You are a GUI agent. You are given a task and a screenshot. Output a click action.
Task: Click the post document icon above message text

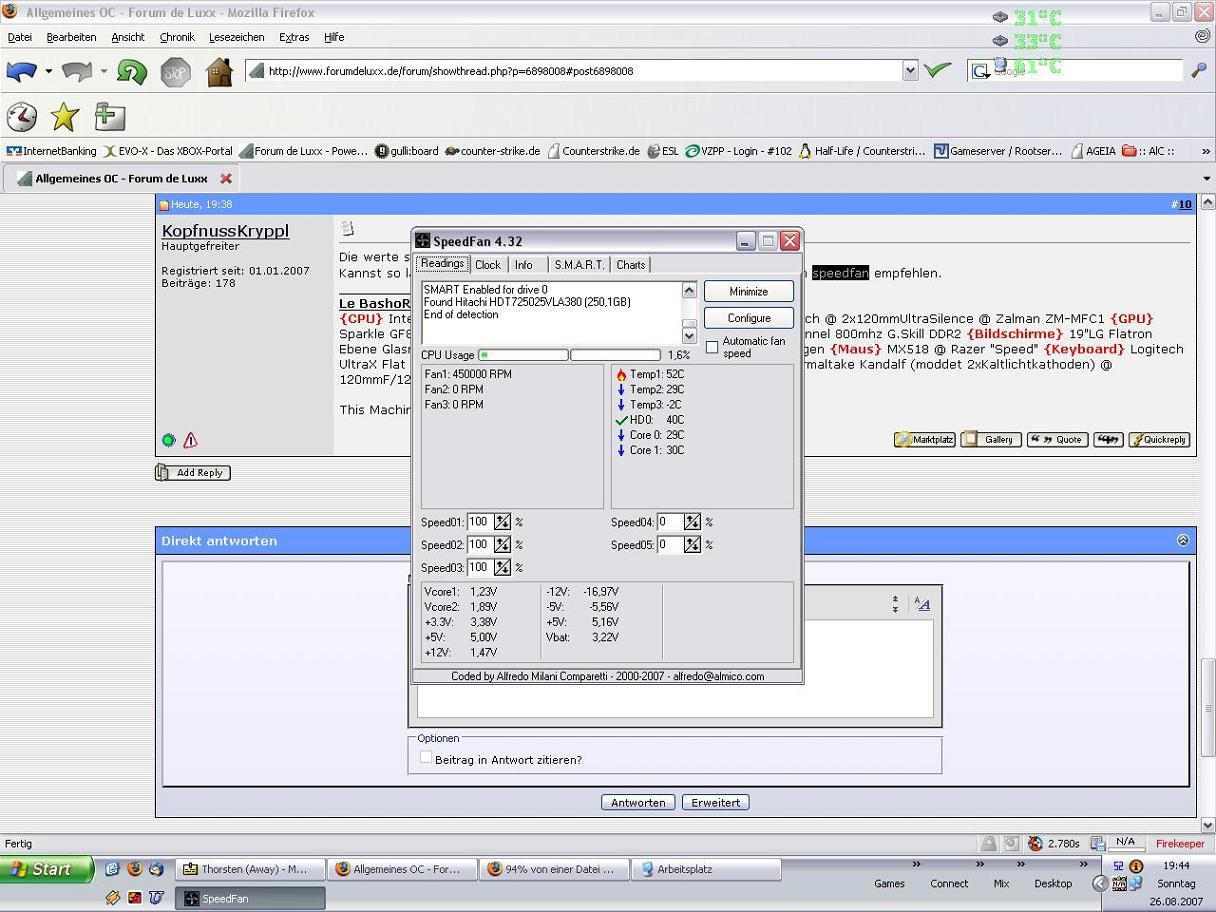tap(347, 229)
